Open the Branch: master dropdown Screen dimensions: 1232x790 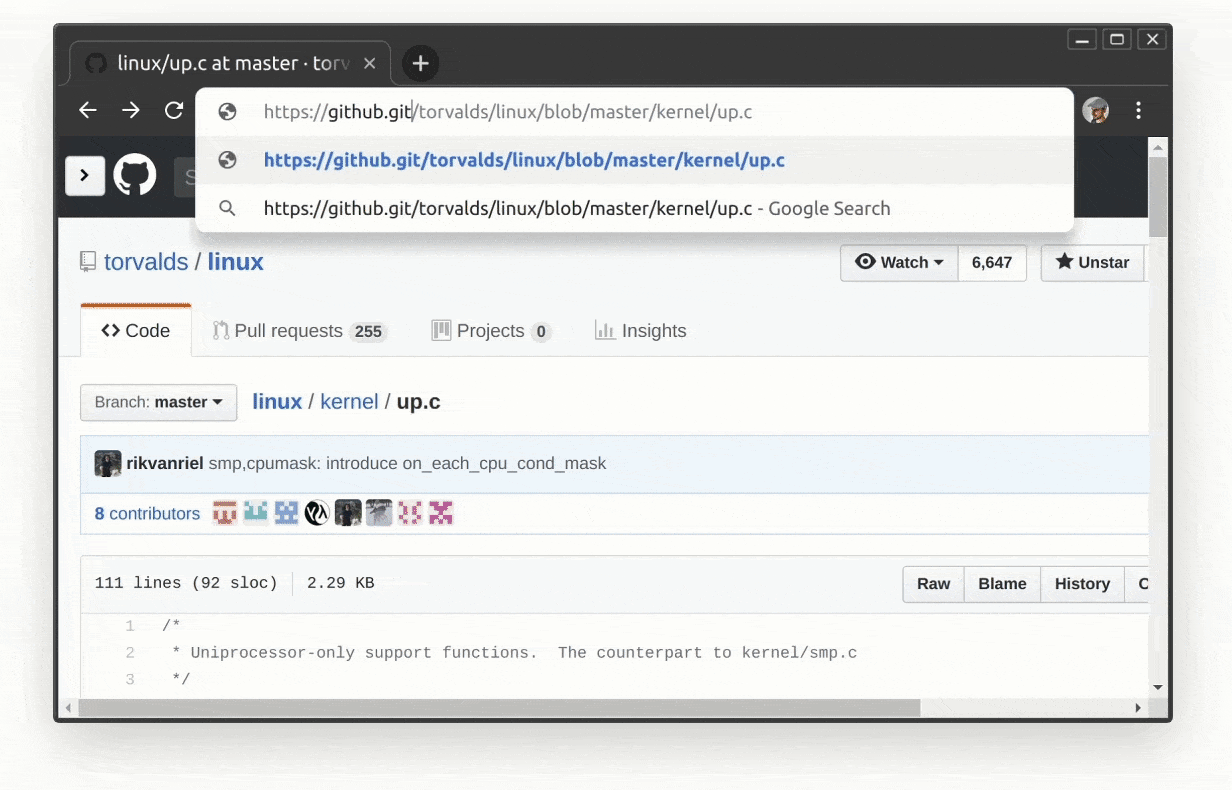click(158, 402)
